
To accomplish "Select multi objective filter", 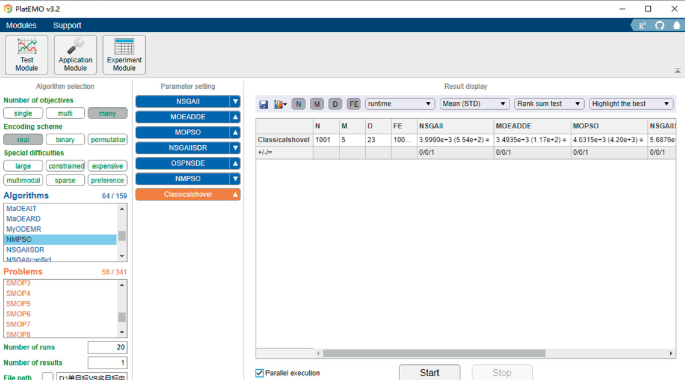I will [65, 114].
